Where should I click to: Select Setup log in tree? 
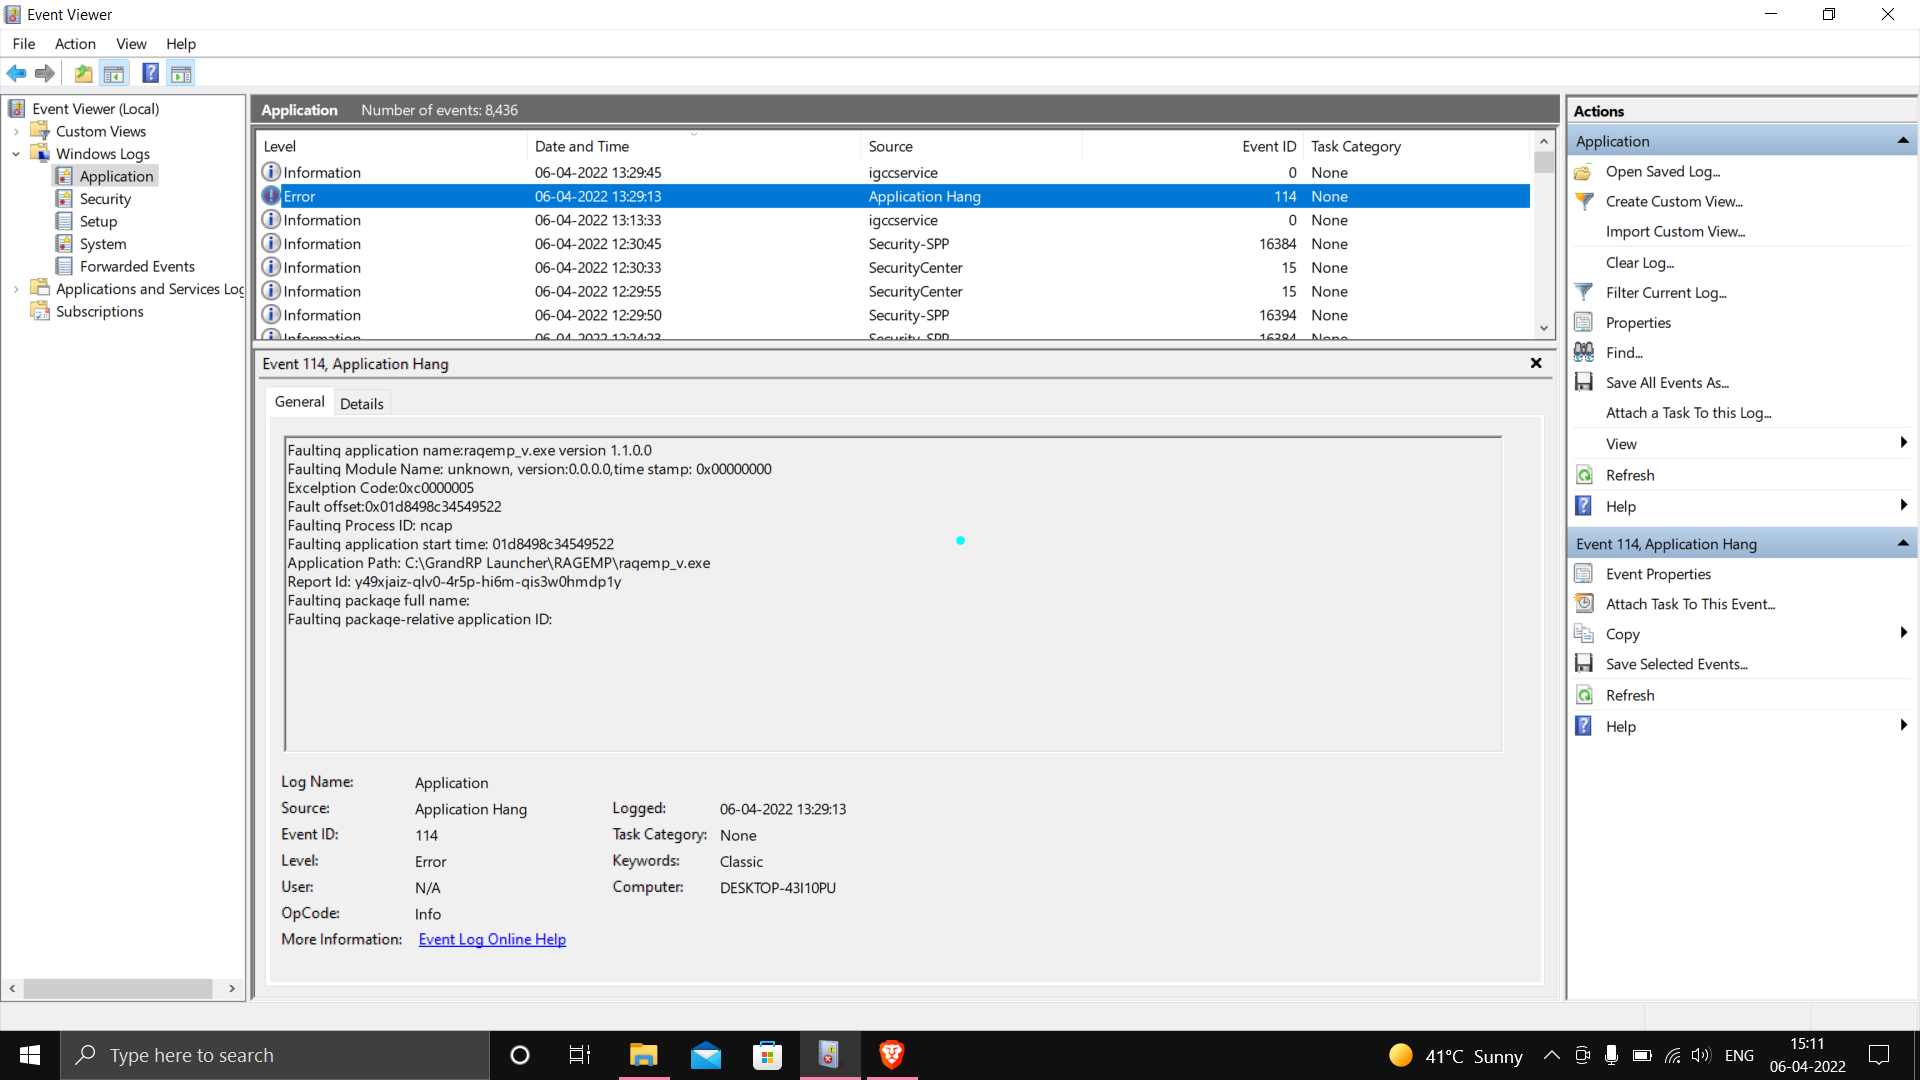97,221
